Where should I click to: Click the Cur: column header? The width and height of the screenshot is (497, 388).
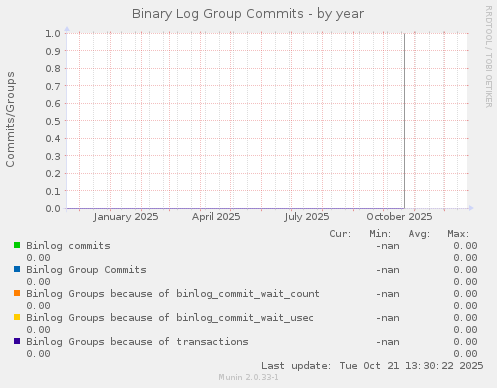coord(340,234)
